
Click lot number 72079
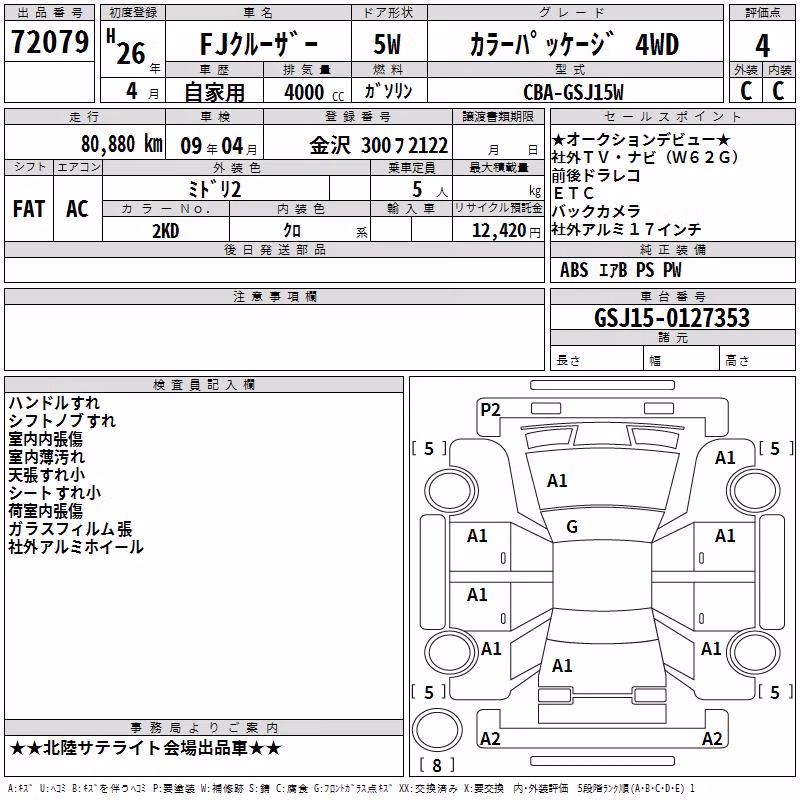point(49,42)
